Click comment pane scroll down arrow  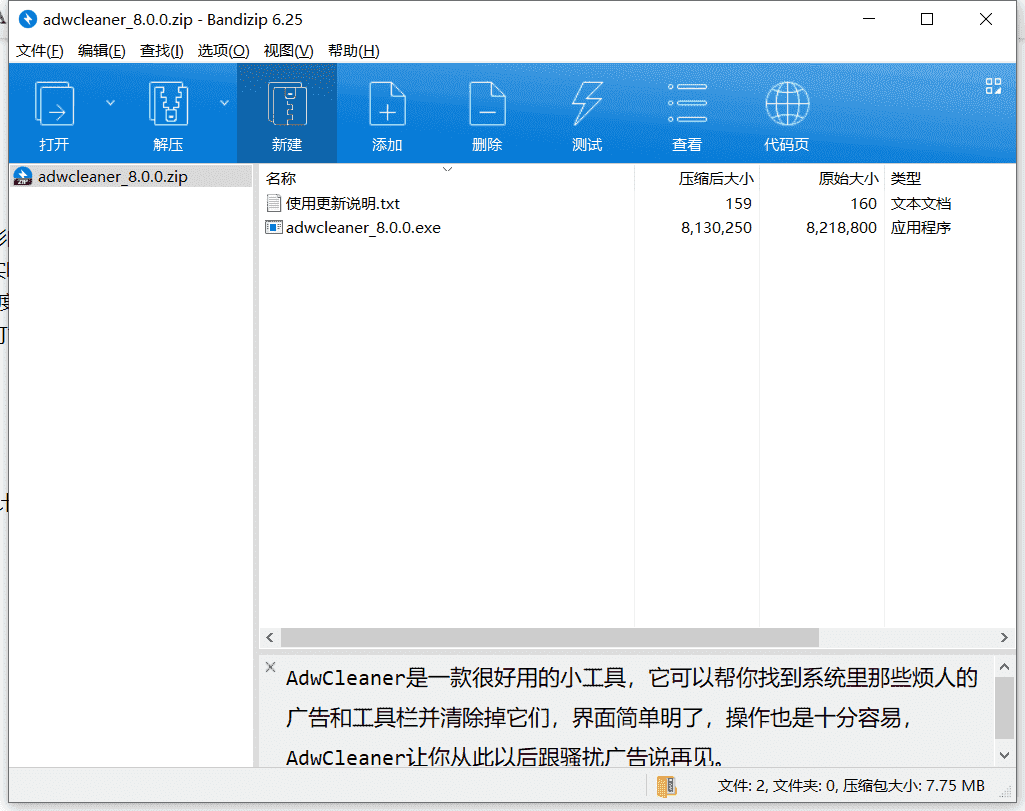(x=1005, y=755)
